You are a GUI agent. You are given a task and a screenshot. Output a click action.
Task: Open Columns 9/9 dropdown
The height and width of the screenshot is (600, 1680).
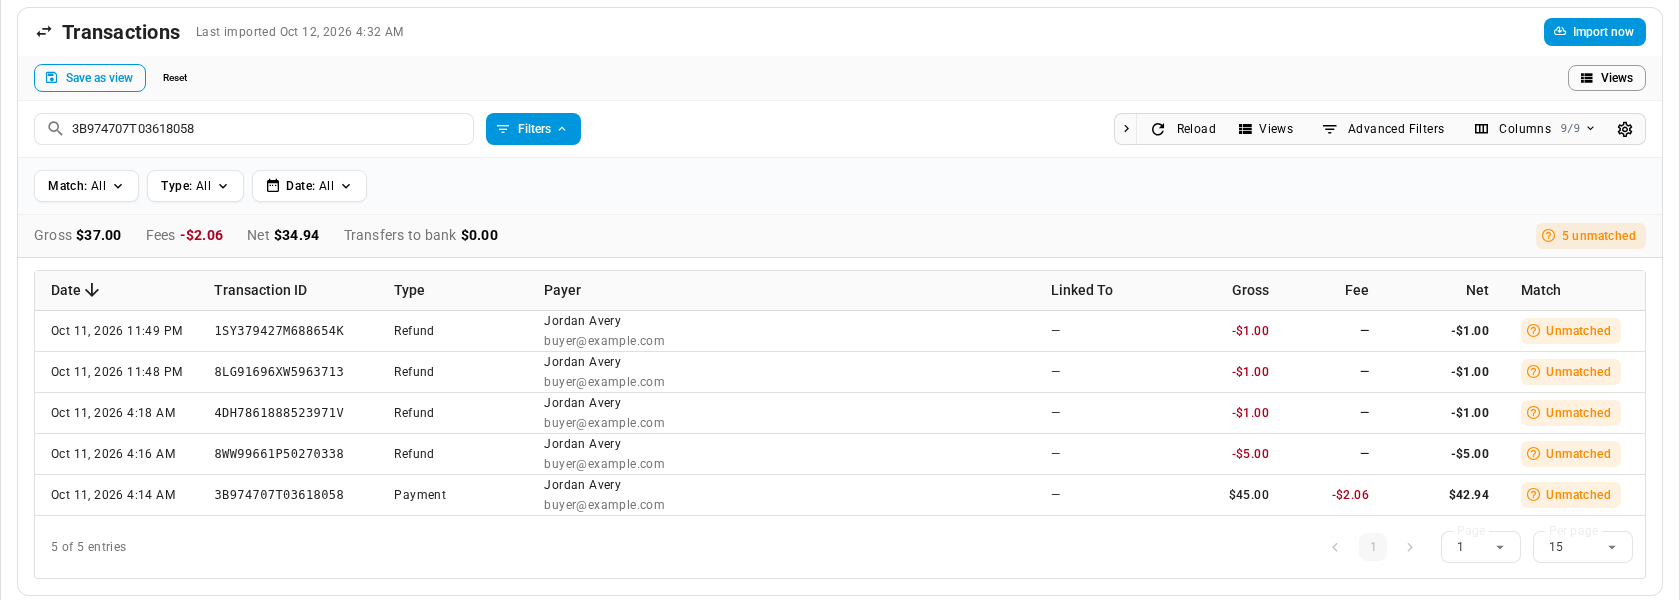coord(1535,129)
